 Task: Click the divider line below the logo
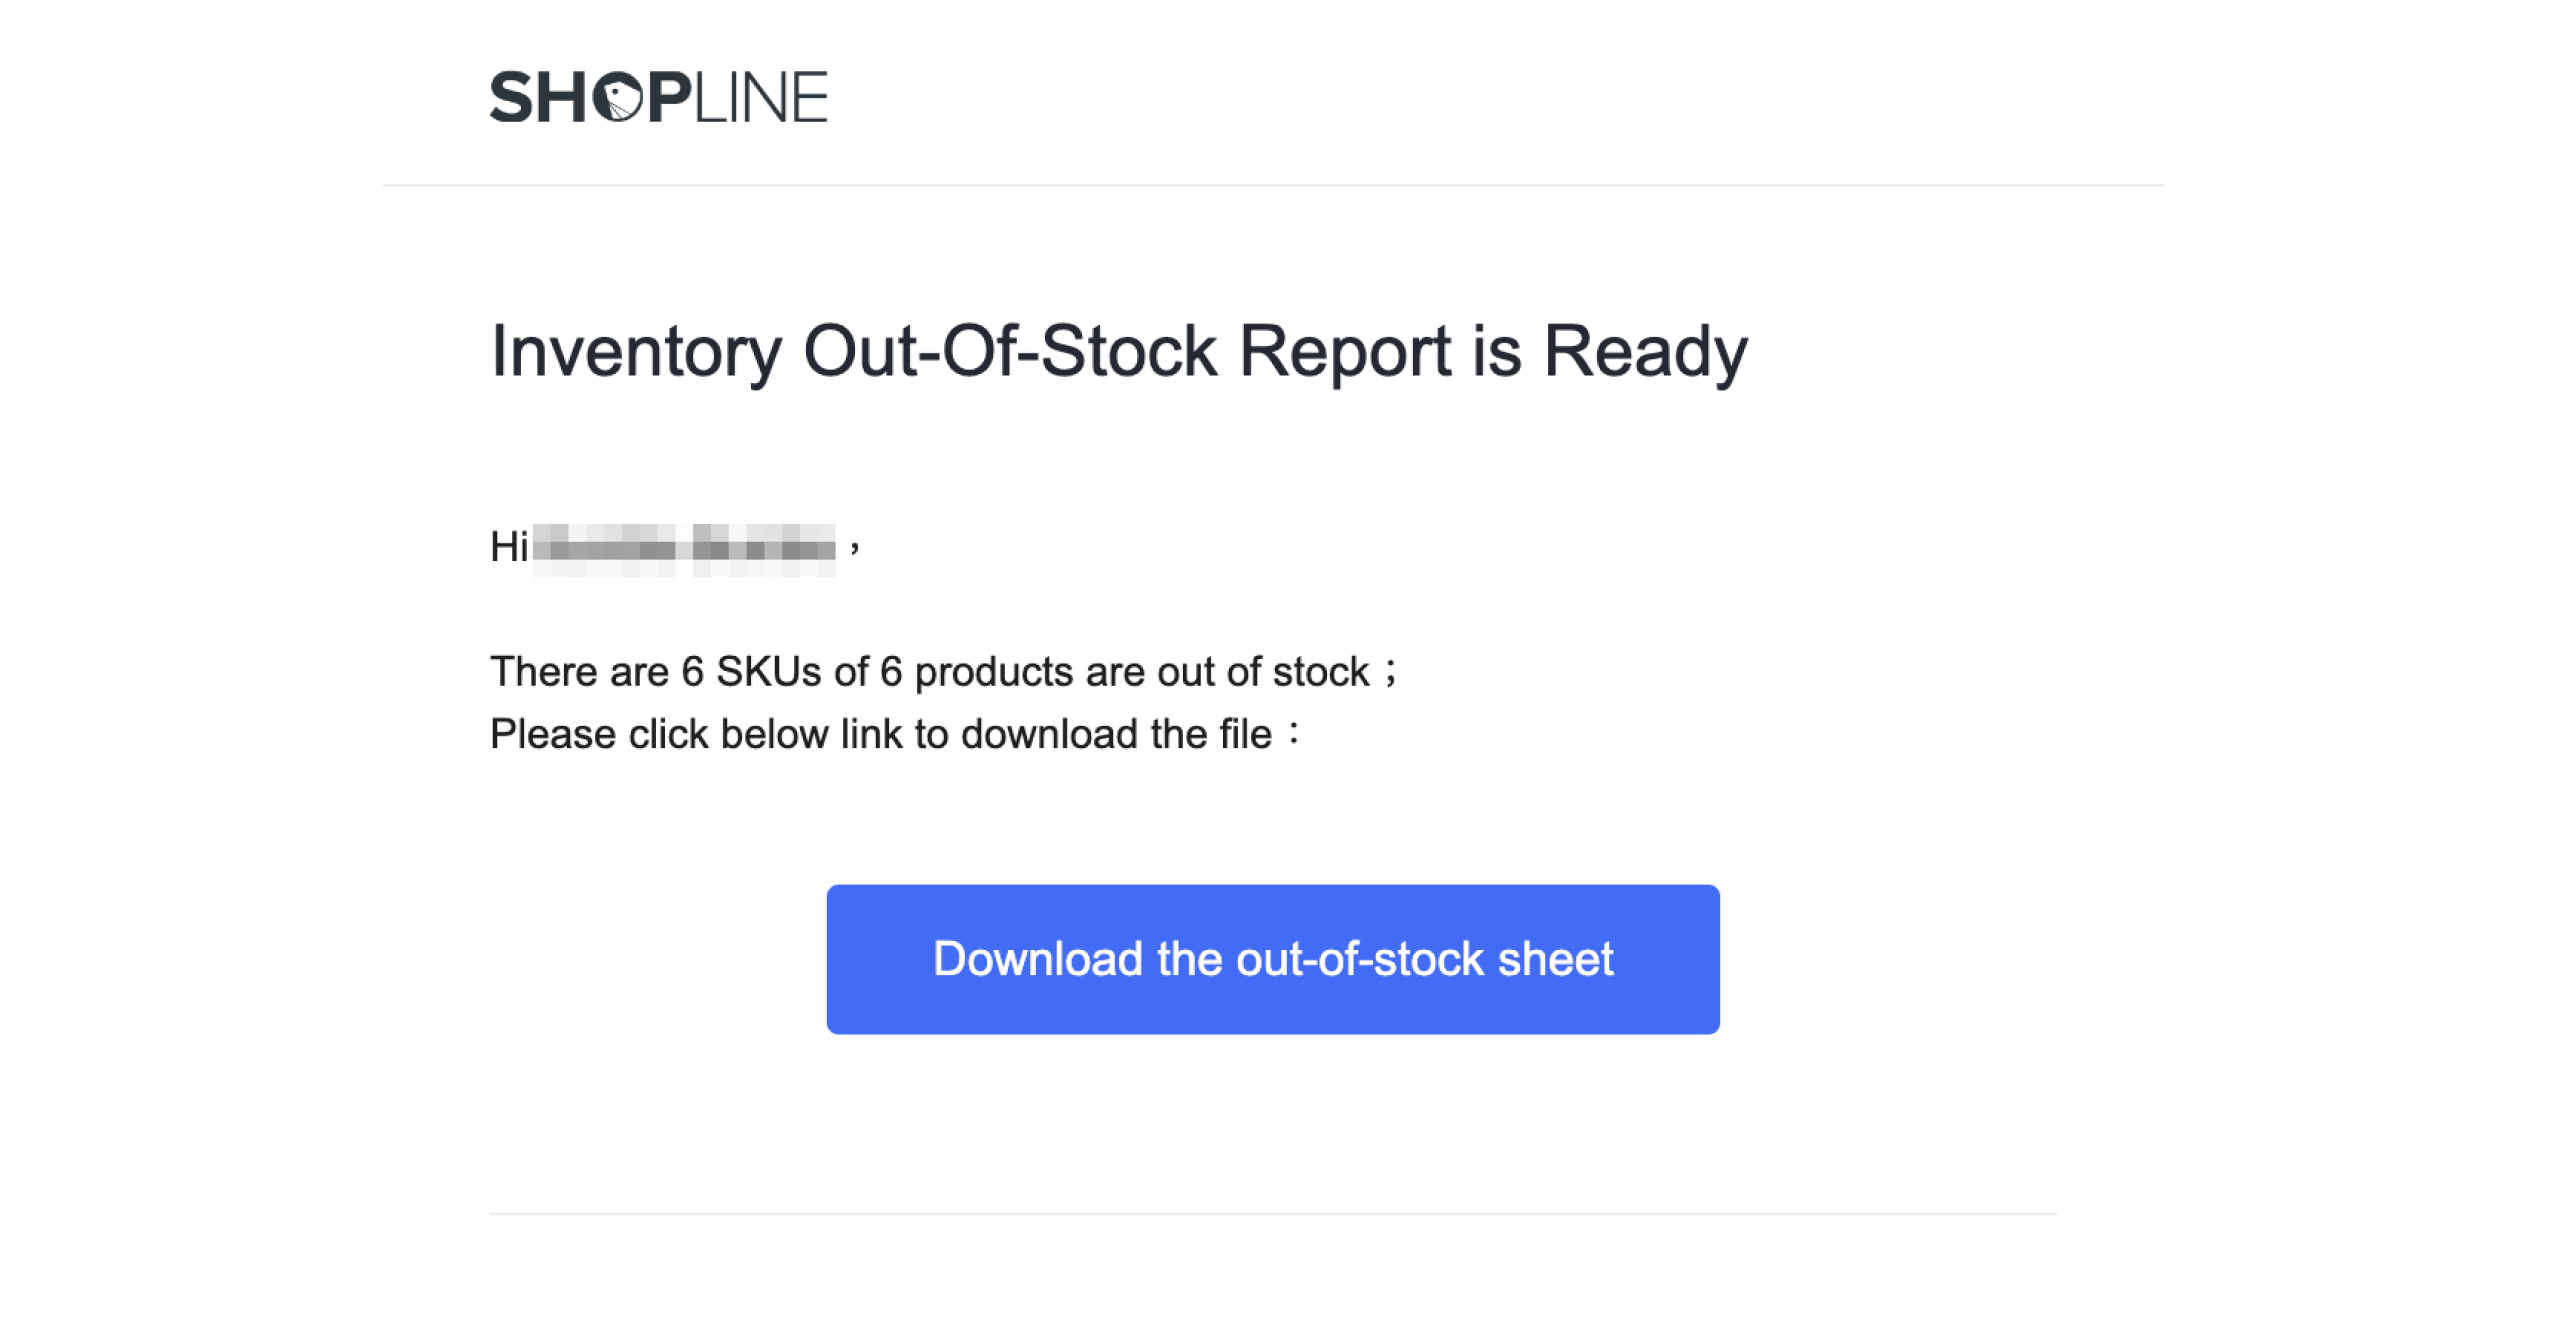[1272, 185]
